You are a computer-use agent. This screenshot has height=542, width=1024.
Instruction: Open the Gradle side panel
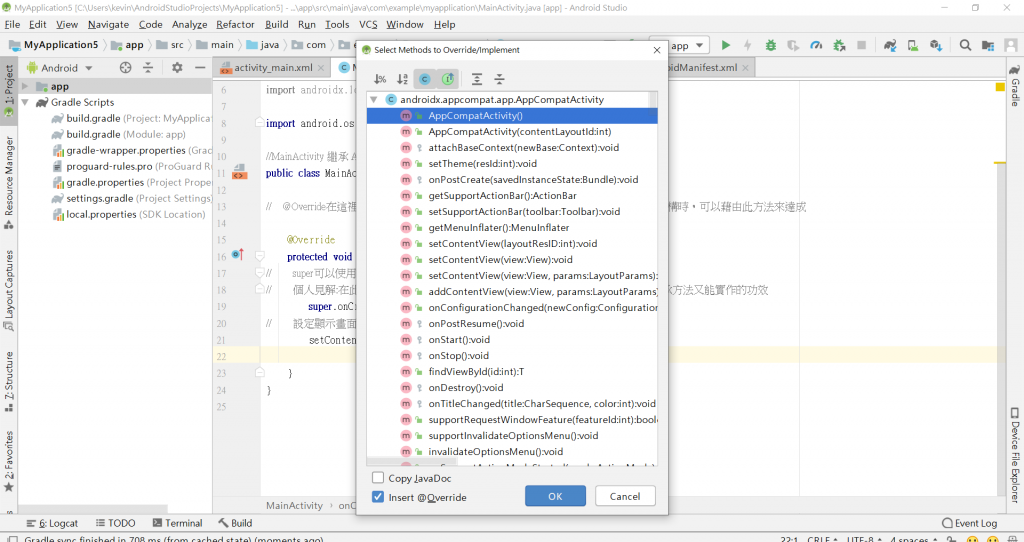[1014, 86]
